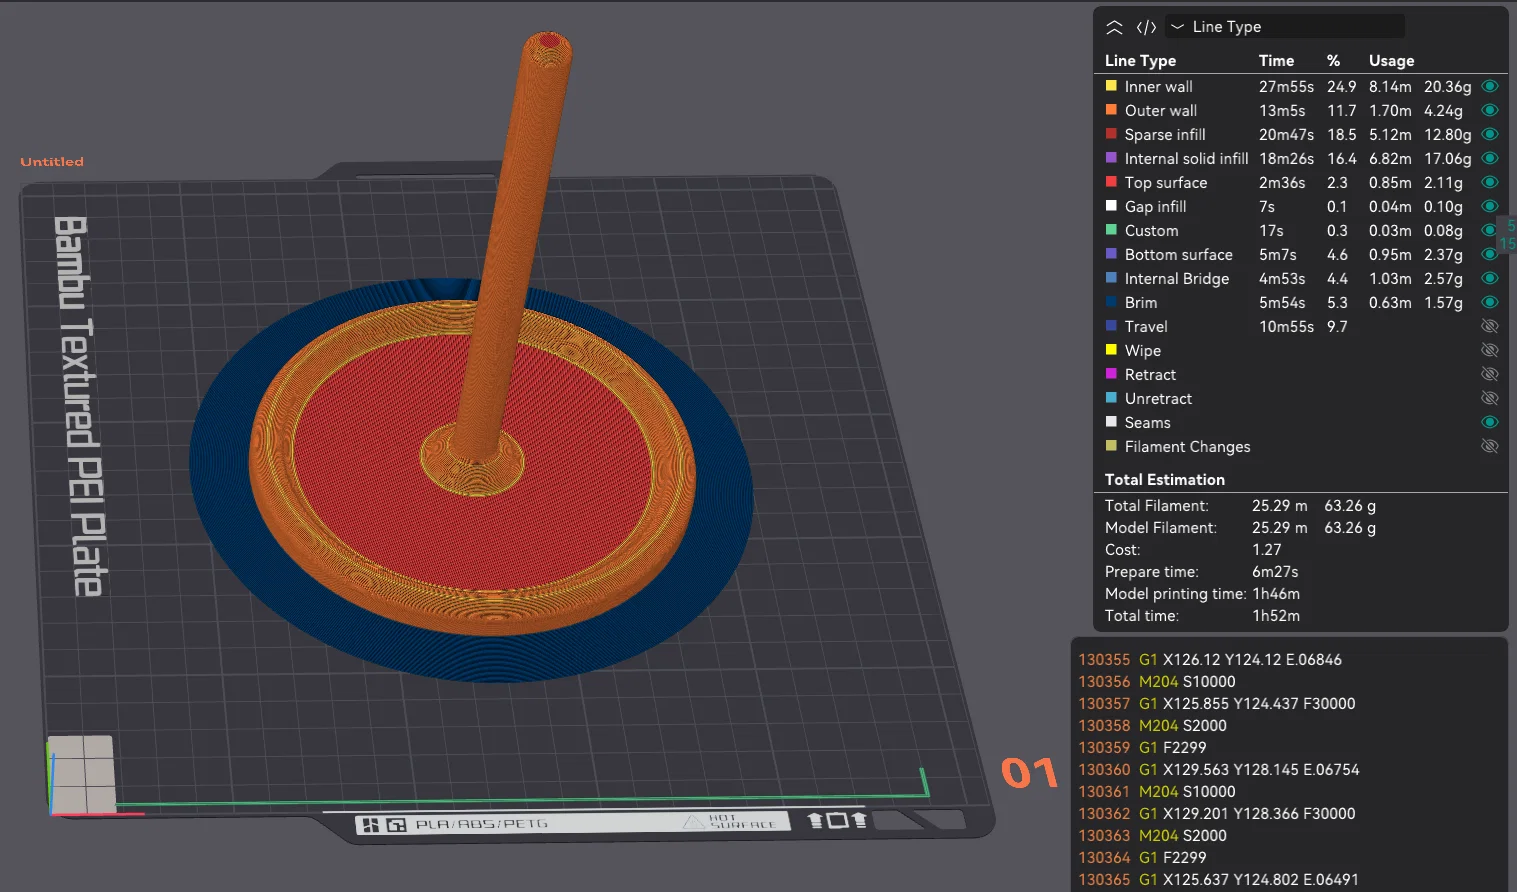Show Retract markers with the eye icon

1489,375
